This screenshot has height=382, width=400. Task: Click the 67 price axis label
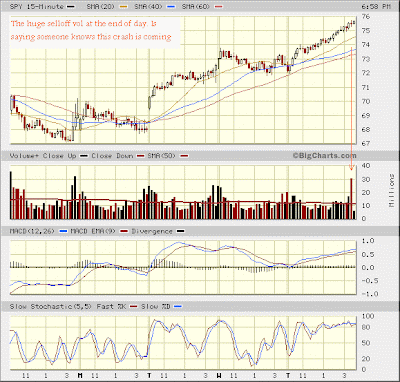pos(366,143)
